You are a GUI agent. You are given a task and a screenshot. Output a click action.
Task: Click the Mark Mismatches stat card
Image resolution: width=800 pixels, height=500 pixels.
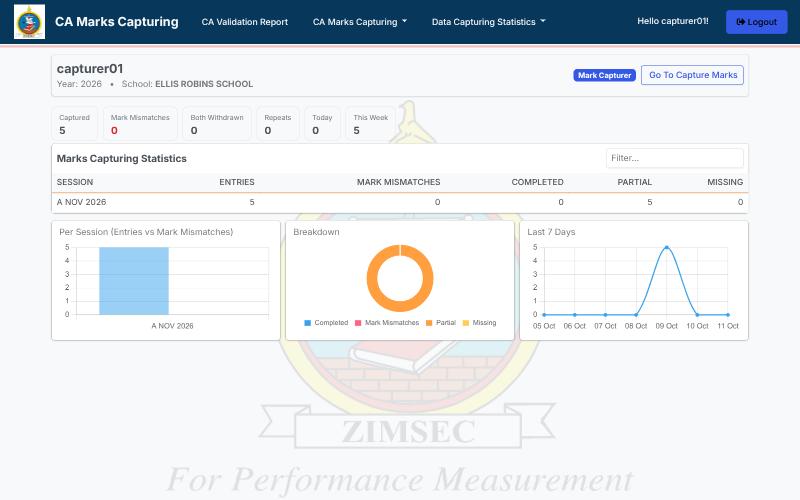click(x=140, y=124)
